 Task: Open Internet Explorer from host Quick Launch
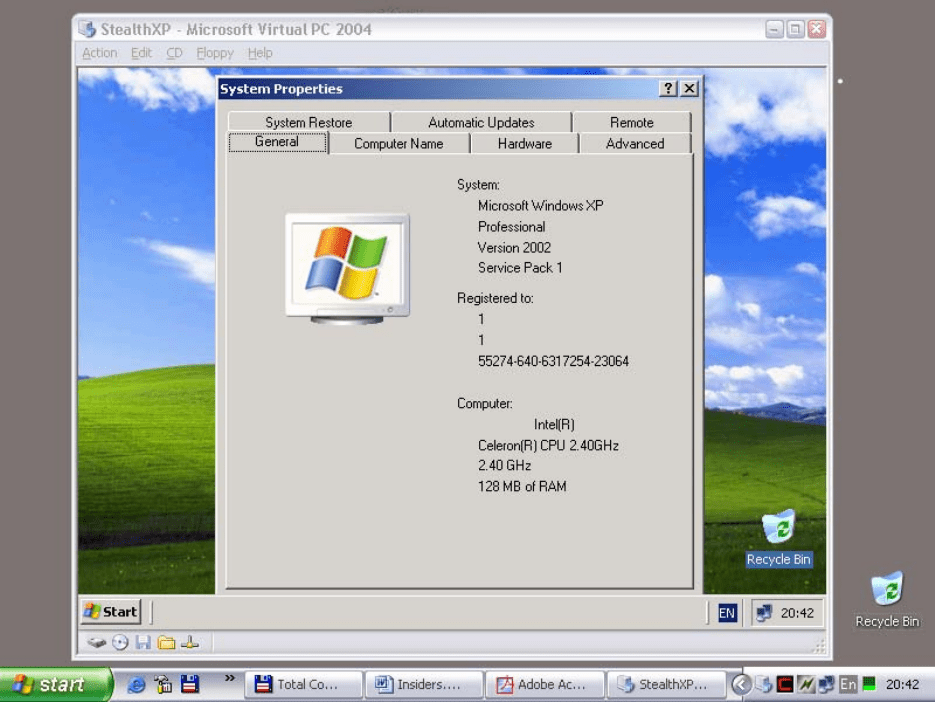coord(137,684)
